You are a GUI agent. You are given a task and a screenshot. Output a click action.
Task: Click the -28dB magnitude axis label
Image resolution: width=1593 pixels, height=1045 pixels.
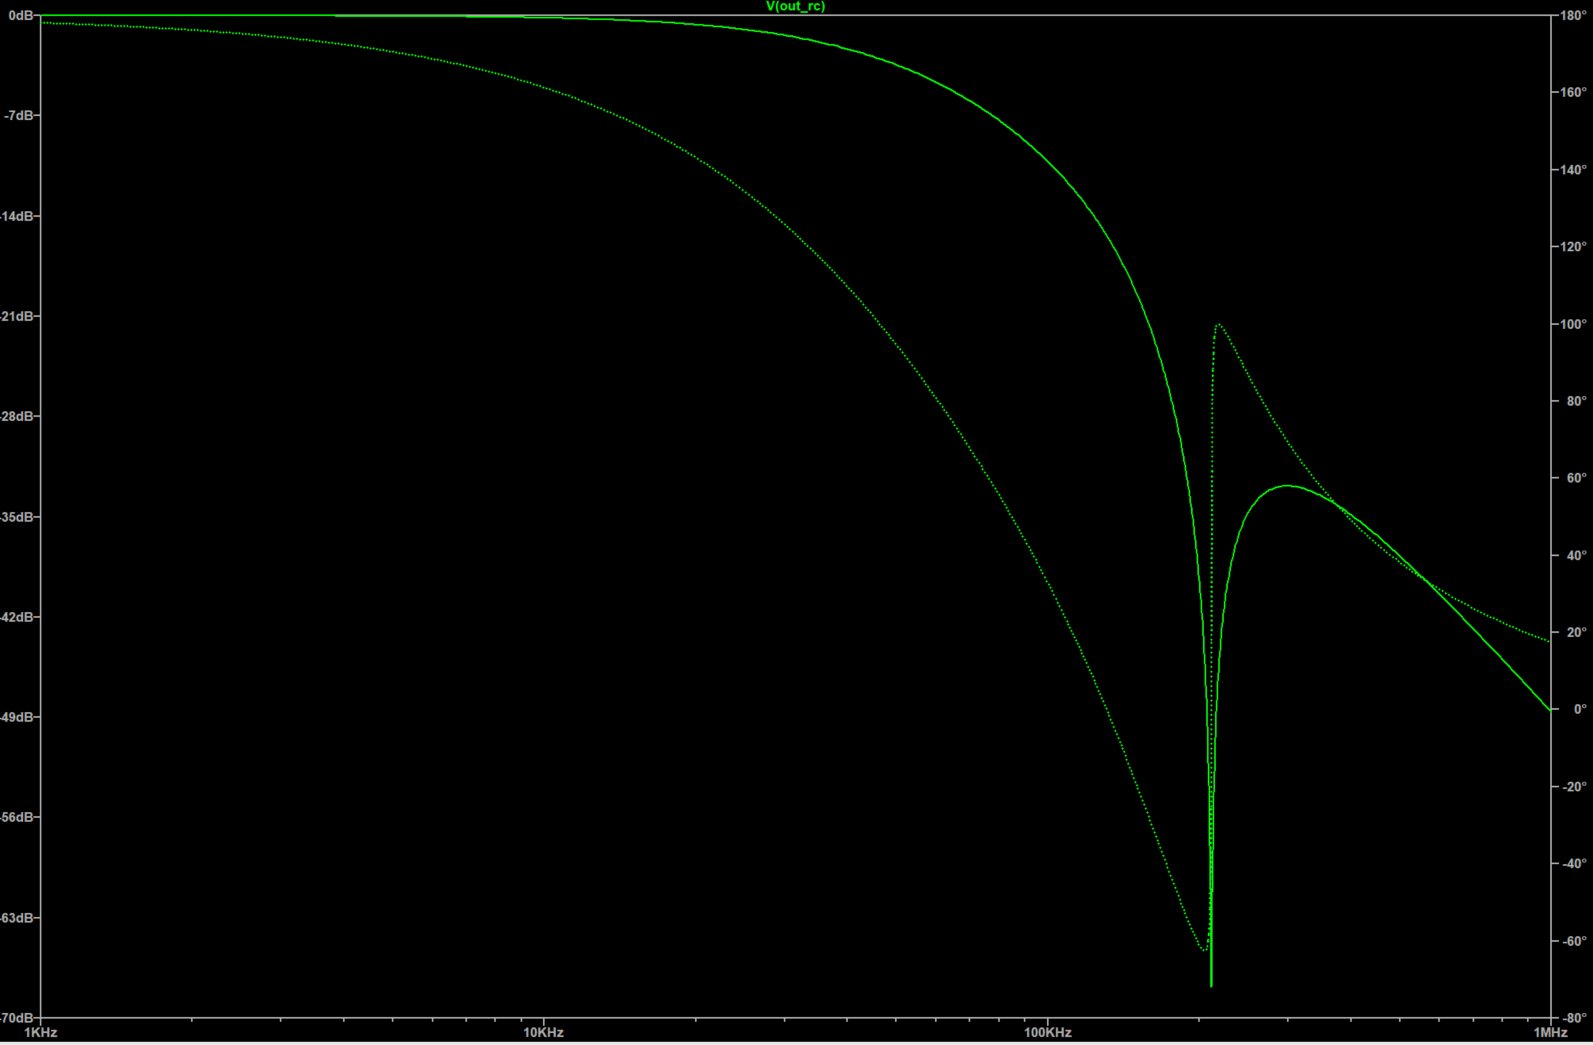[x=18, y=416]
